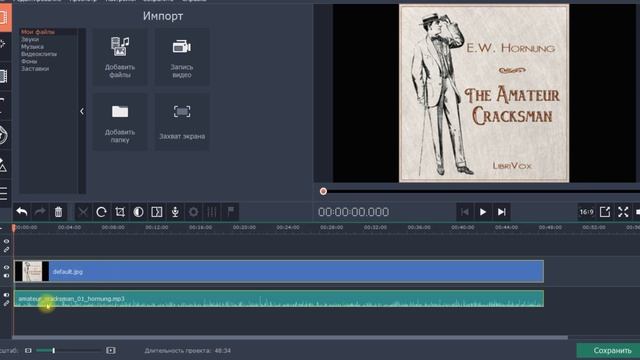The image size is (640, 360).
Task: Open the Callouts shapes tab in left sidebar
Action: (x=3, y=164)
